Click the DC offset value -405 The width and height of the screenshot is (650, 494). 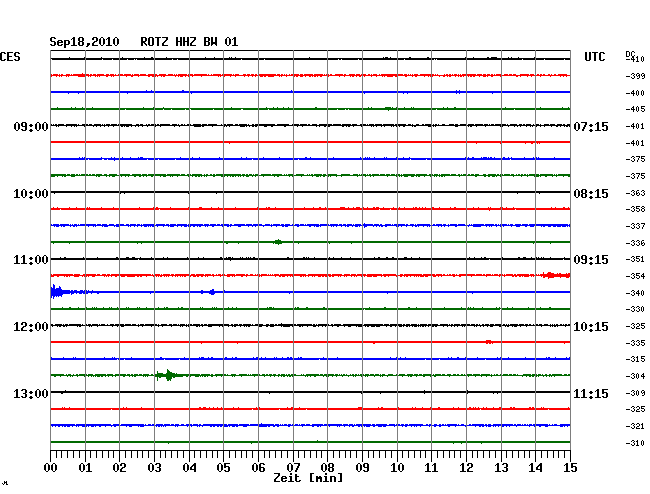point(635,109)
